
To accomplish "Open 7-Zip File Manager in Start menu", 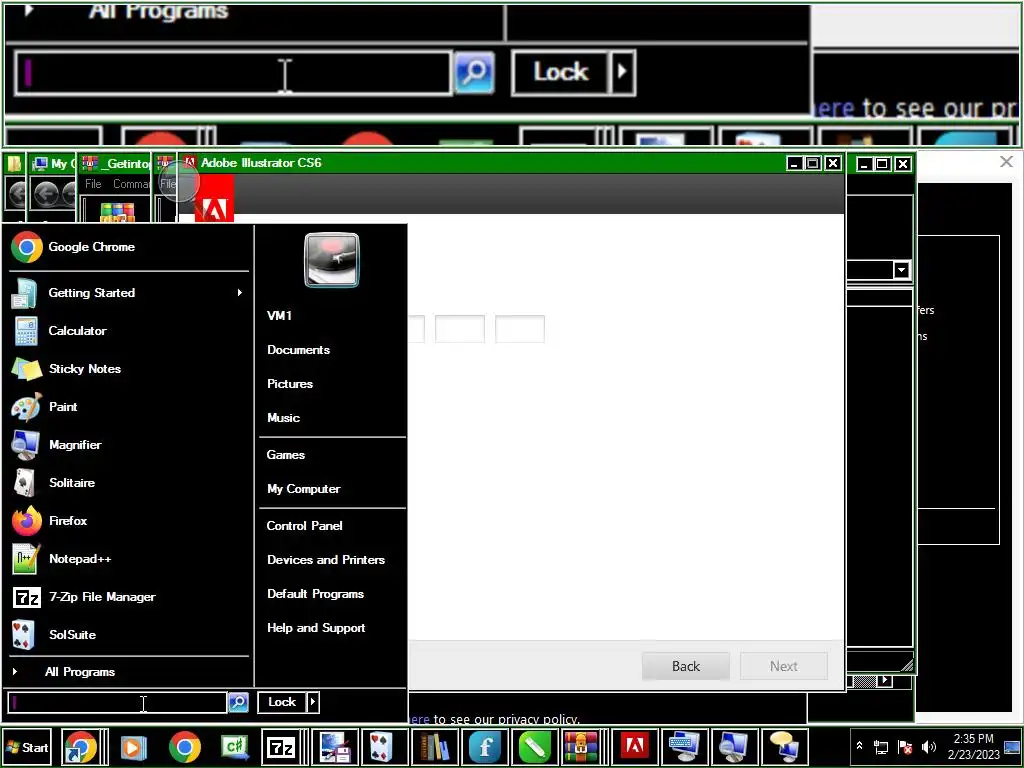I will coord(129,596).
